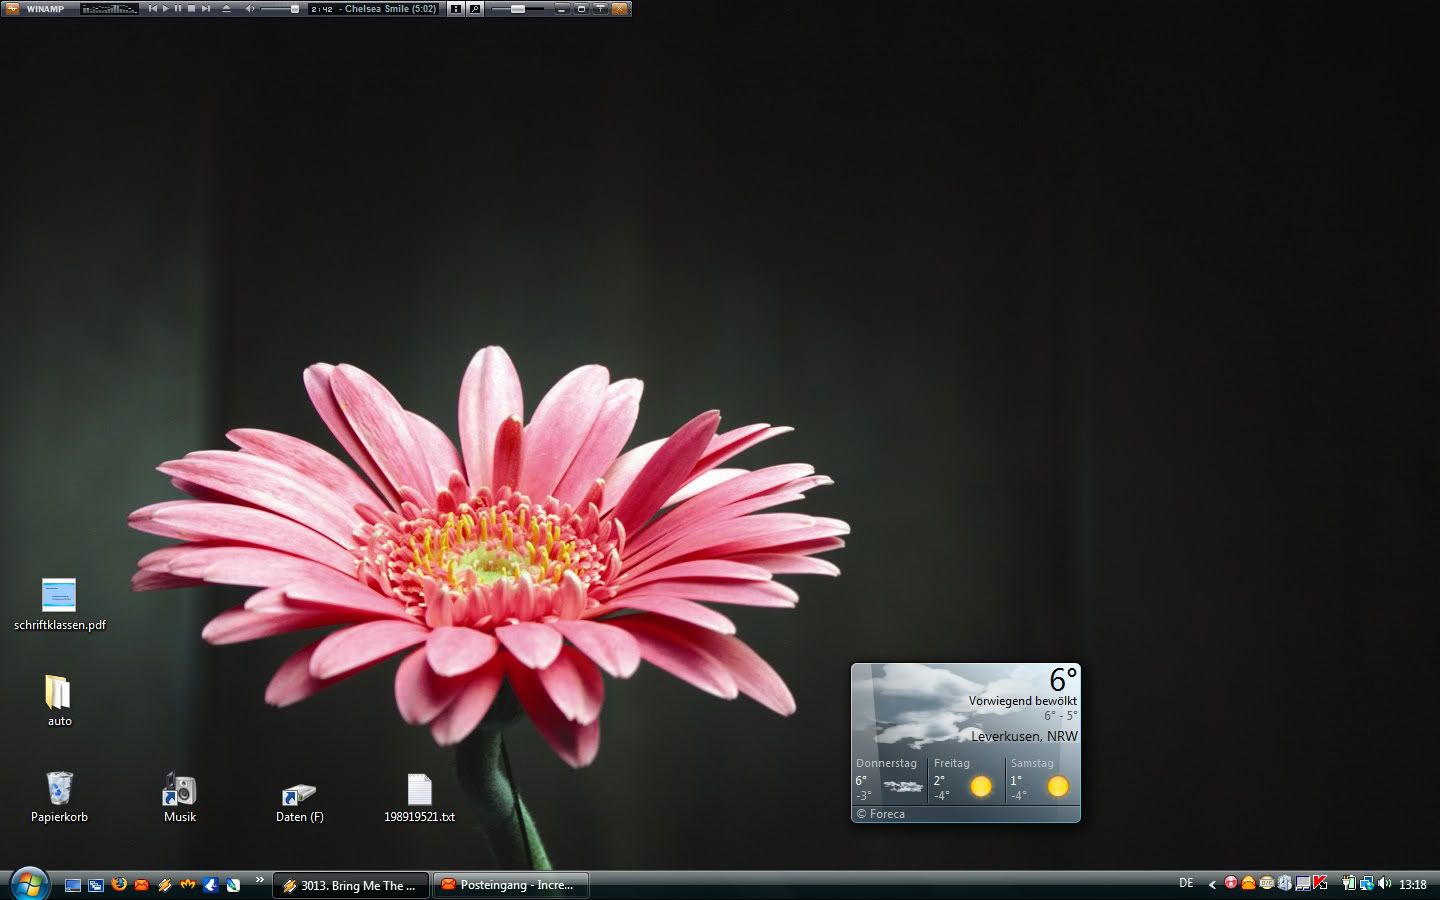Open the Winamp file info icon
The width and height of the screenshot is (1440, 900).
click(x=455, y=8)
